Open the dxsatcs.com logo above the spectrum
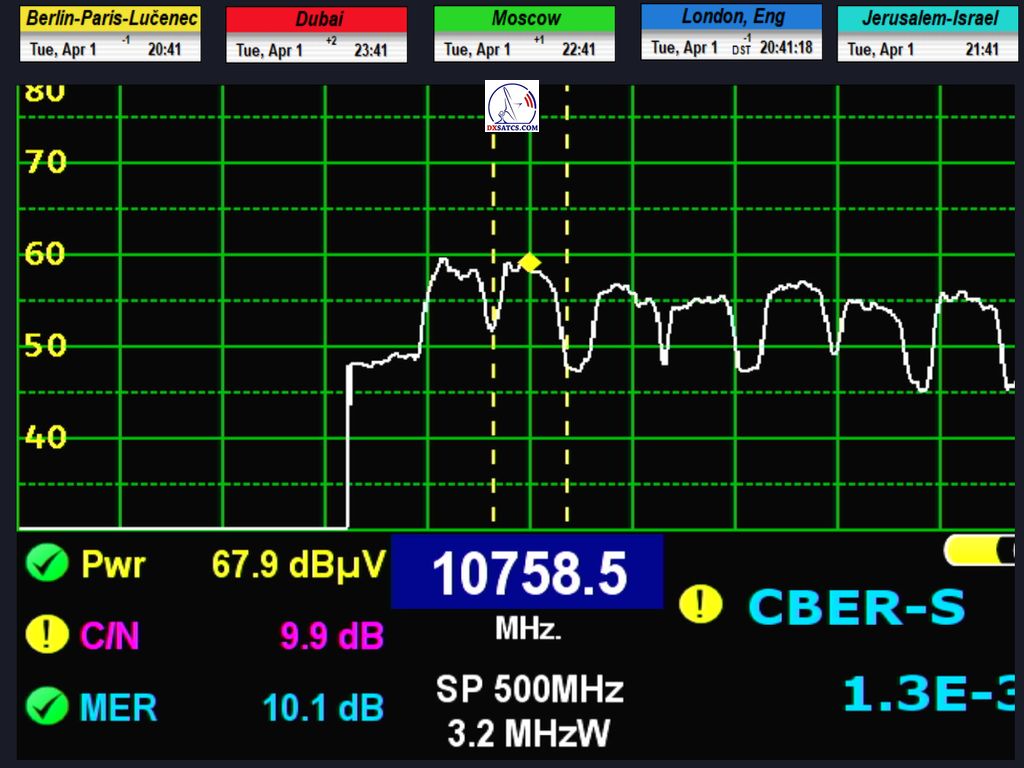Screen dimensions: 1024x768 click(x=512, y=107)
